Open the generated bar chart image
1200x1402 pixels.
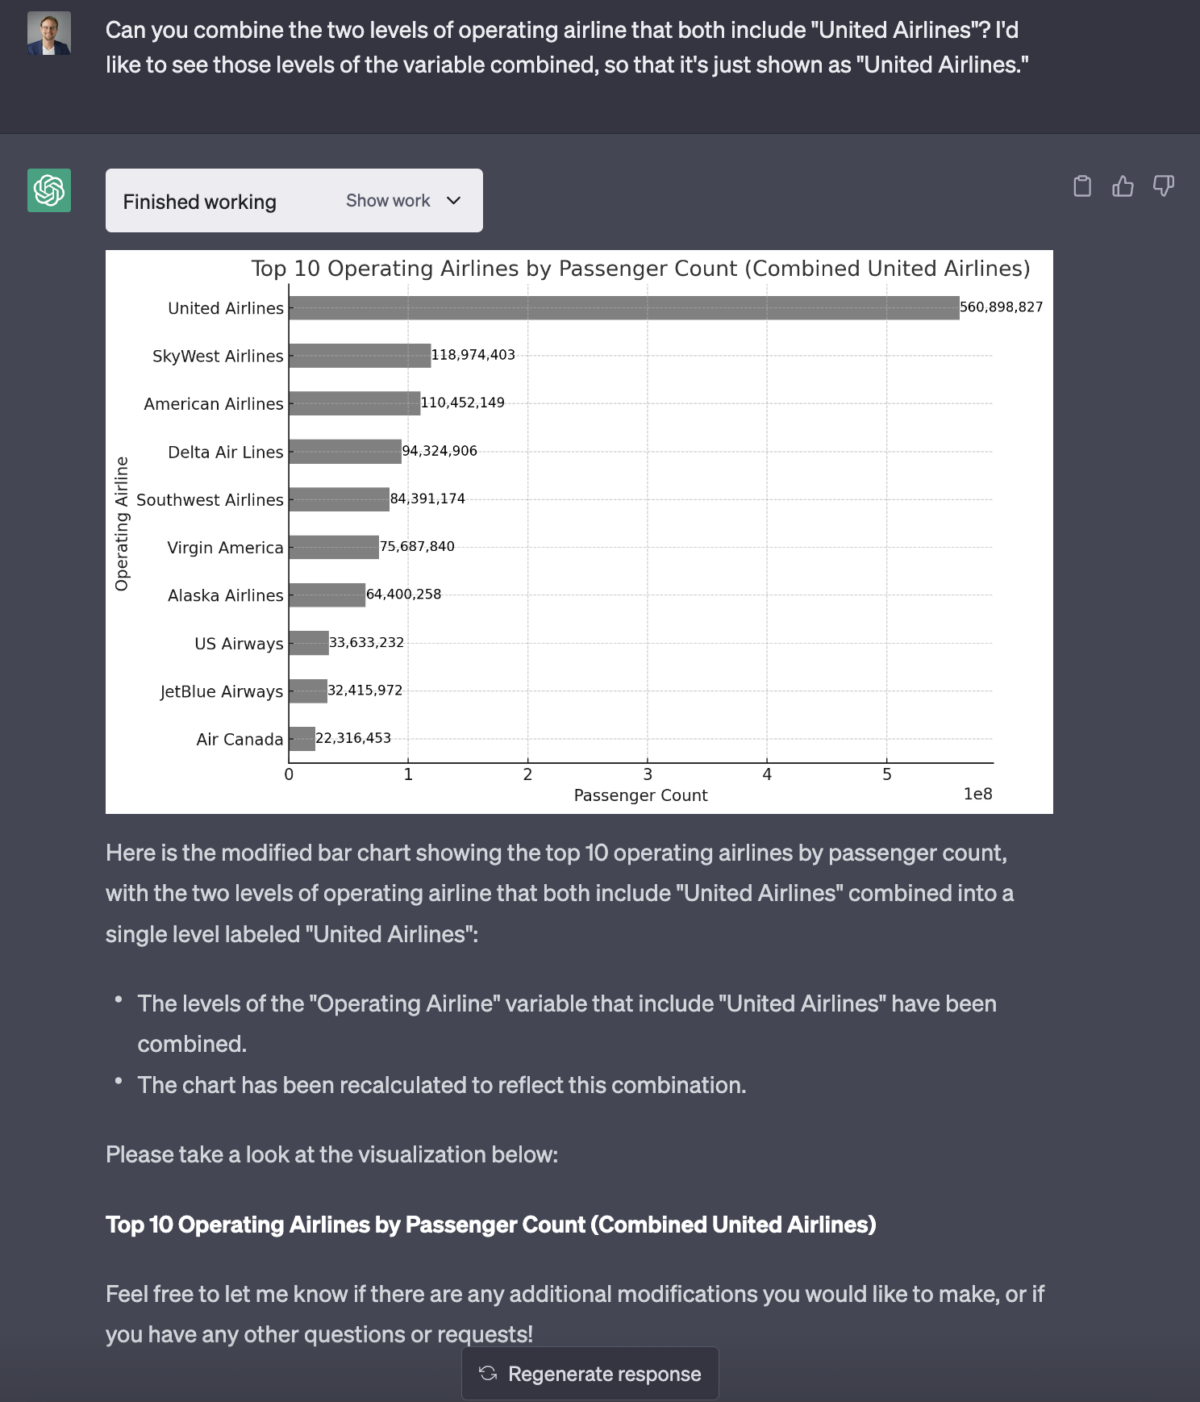[x=580, y=530]
